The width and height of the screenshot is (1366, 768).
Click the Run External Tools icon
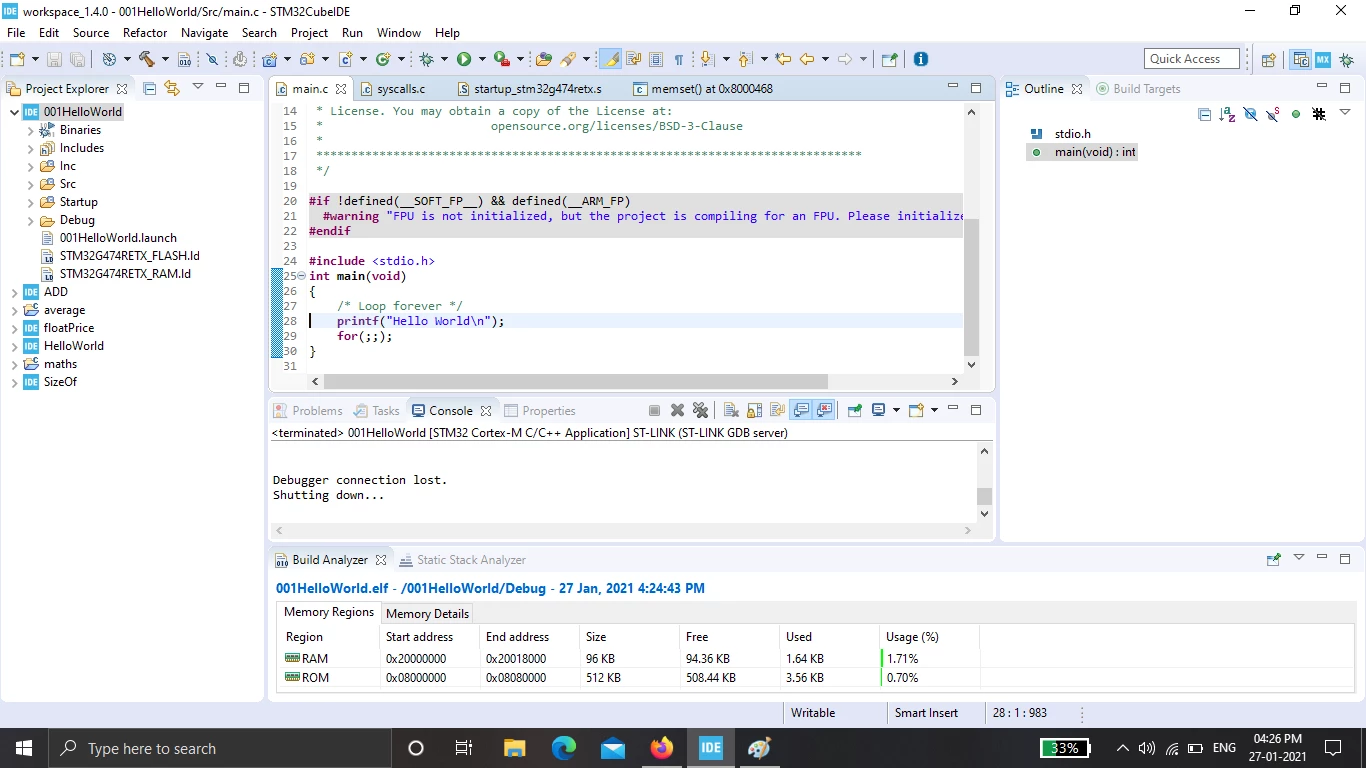point(502,59)
